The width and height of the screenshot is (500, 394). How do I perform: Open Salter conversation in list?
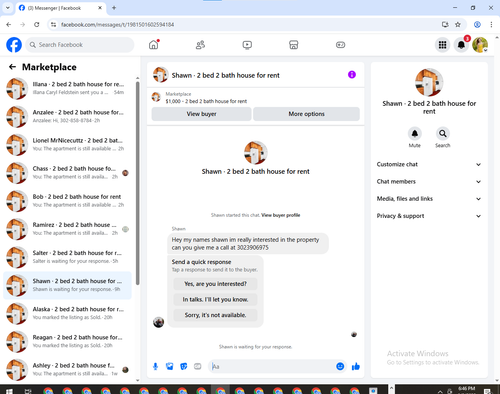click(x=68, y=257)
